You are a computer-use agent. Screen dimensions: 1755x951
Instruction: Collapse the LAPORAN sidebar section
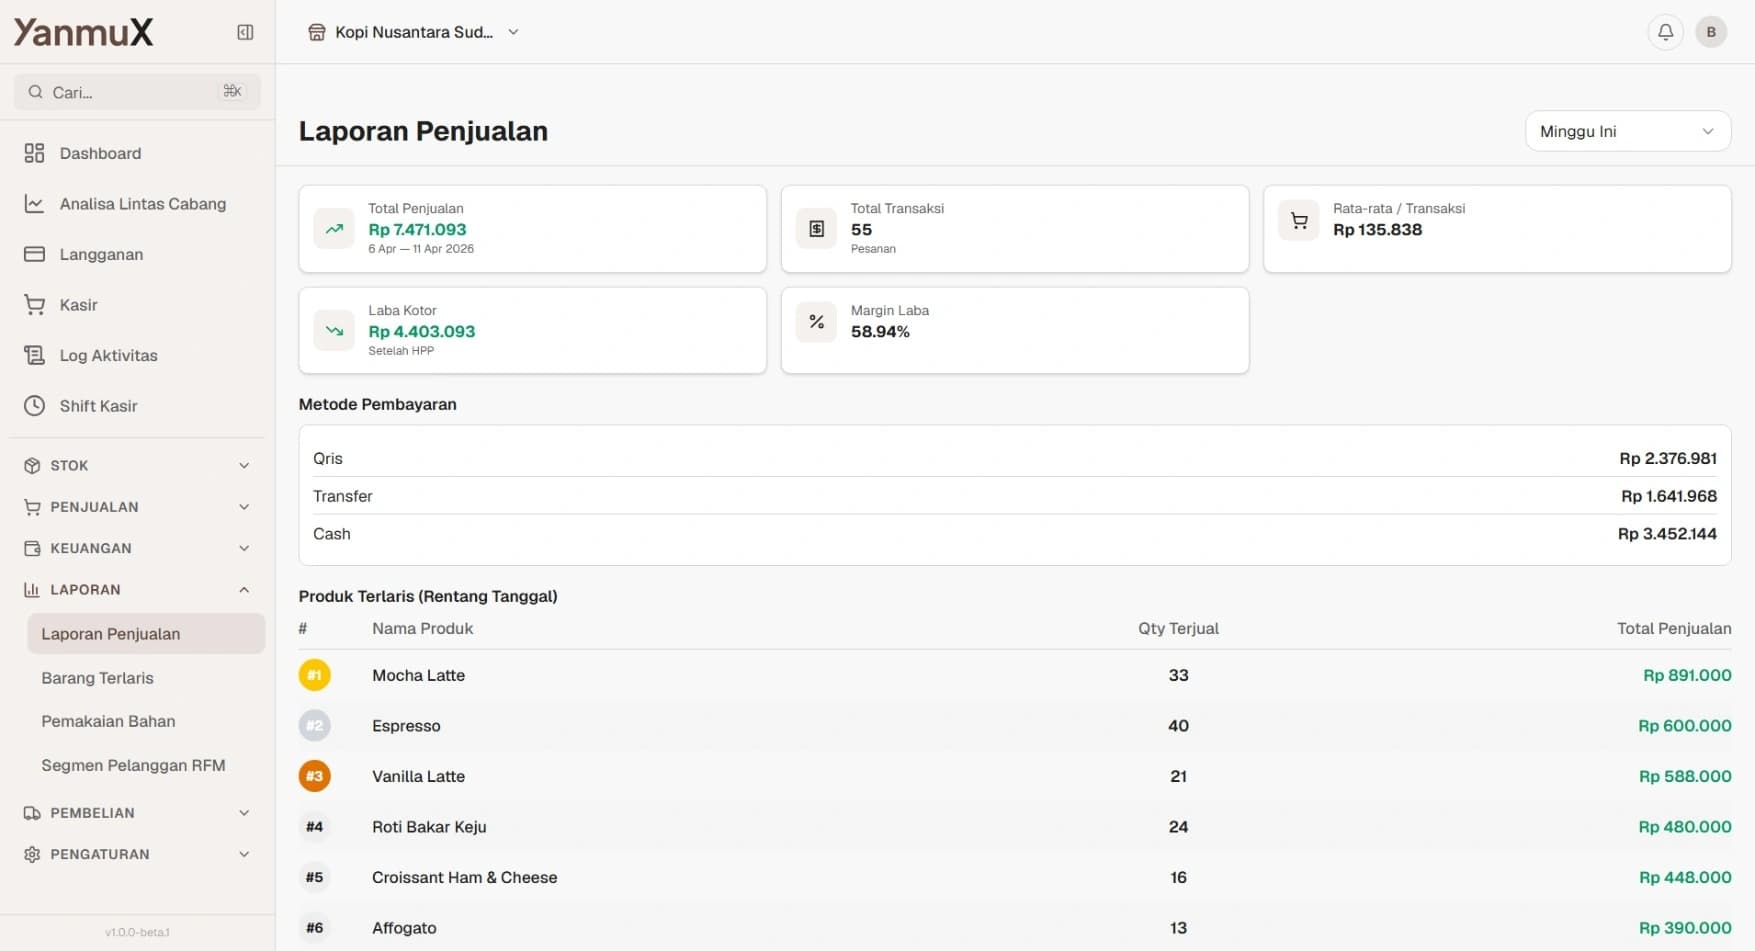(x=137, y=590)
